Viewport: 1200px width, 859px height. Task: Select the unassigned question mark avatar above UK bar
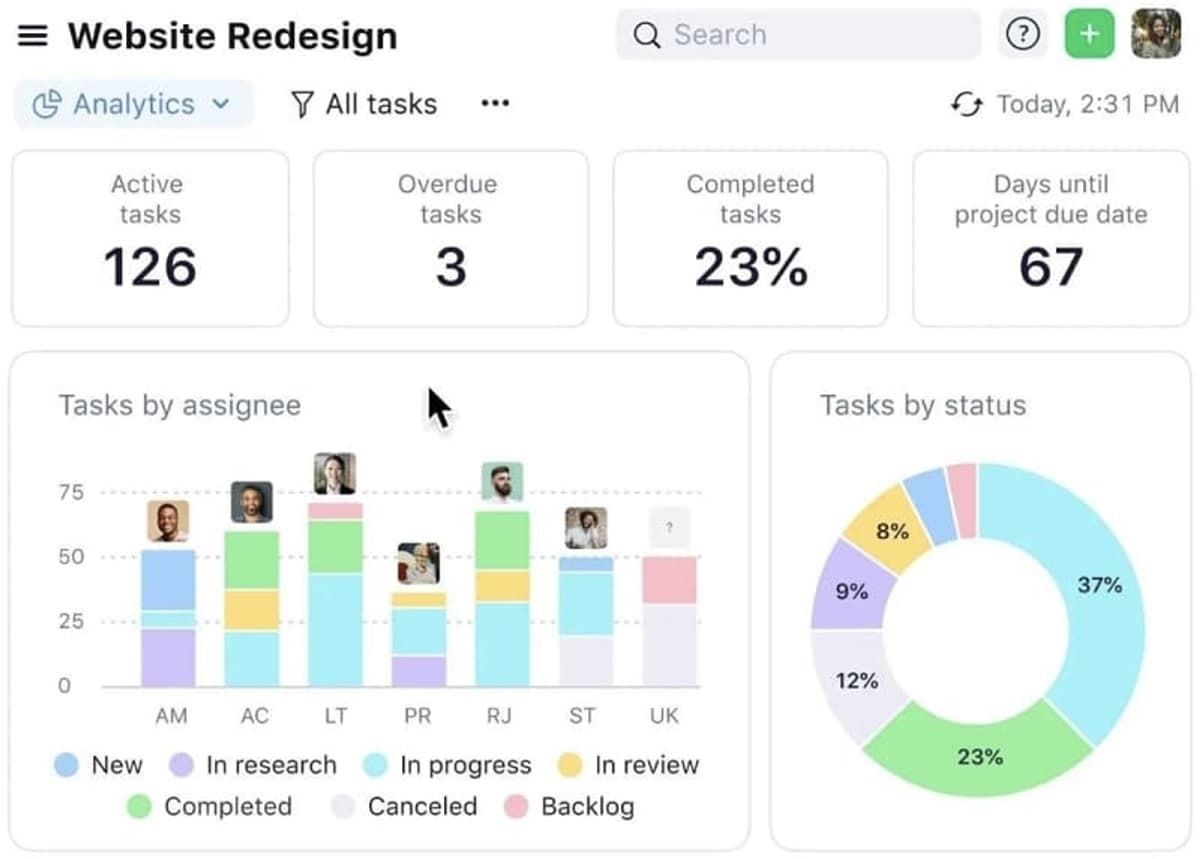coord(668,527)
